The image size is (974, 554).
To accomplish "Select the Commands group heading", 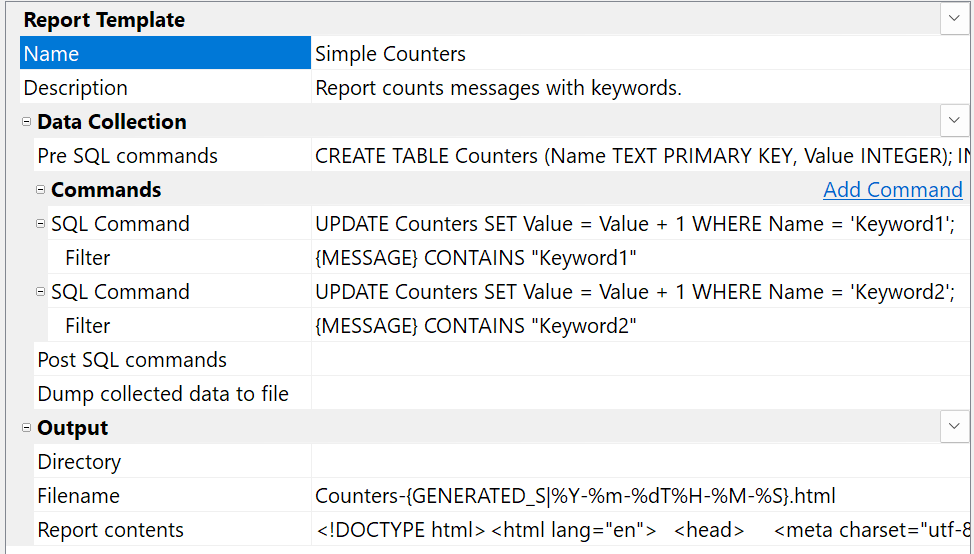I will click(106, 190).
